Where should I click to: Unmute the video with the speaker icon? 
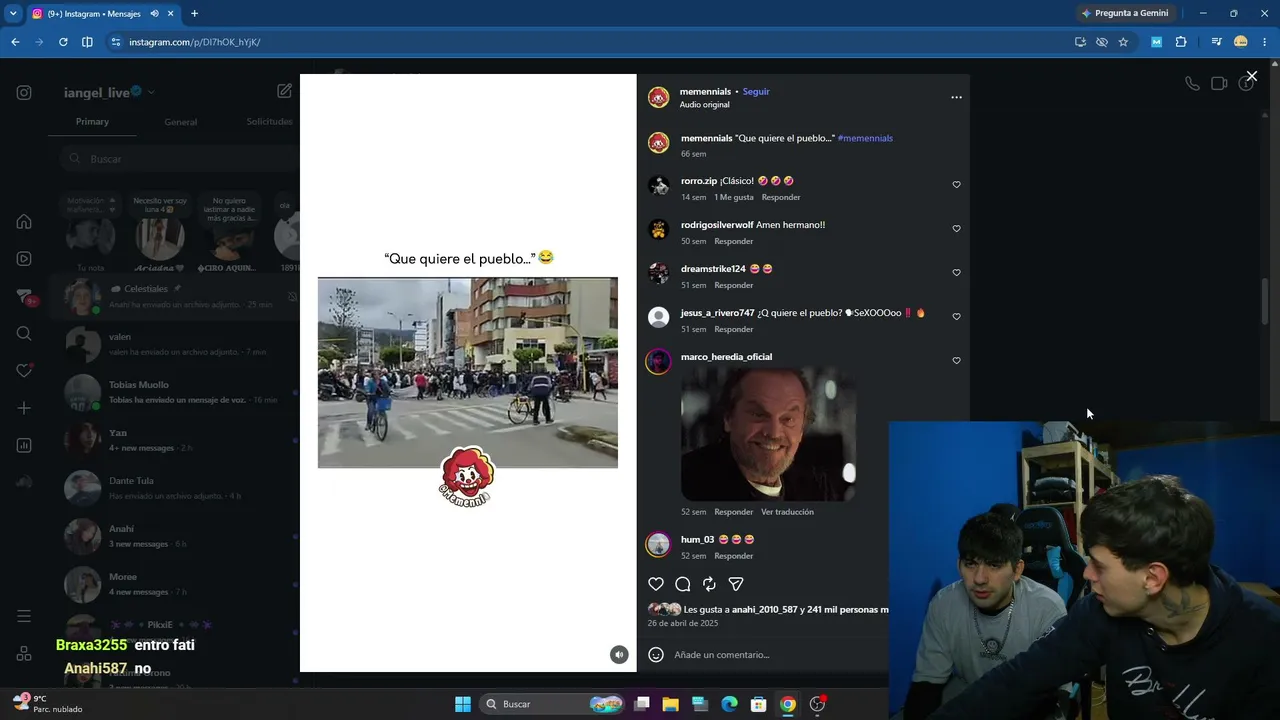point(619,655)
